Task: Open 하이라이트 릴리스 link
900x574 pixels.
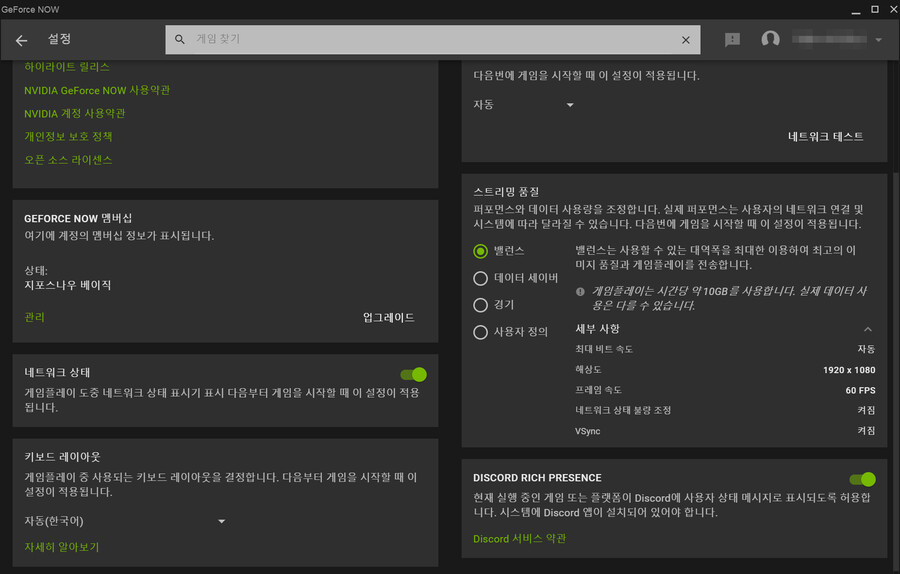Action: (x=67, y=67)
